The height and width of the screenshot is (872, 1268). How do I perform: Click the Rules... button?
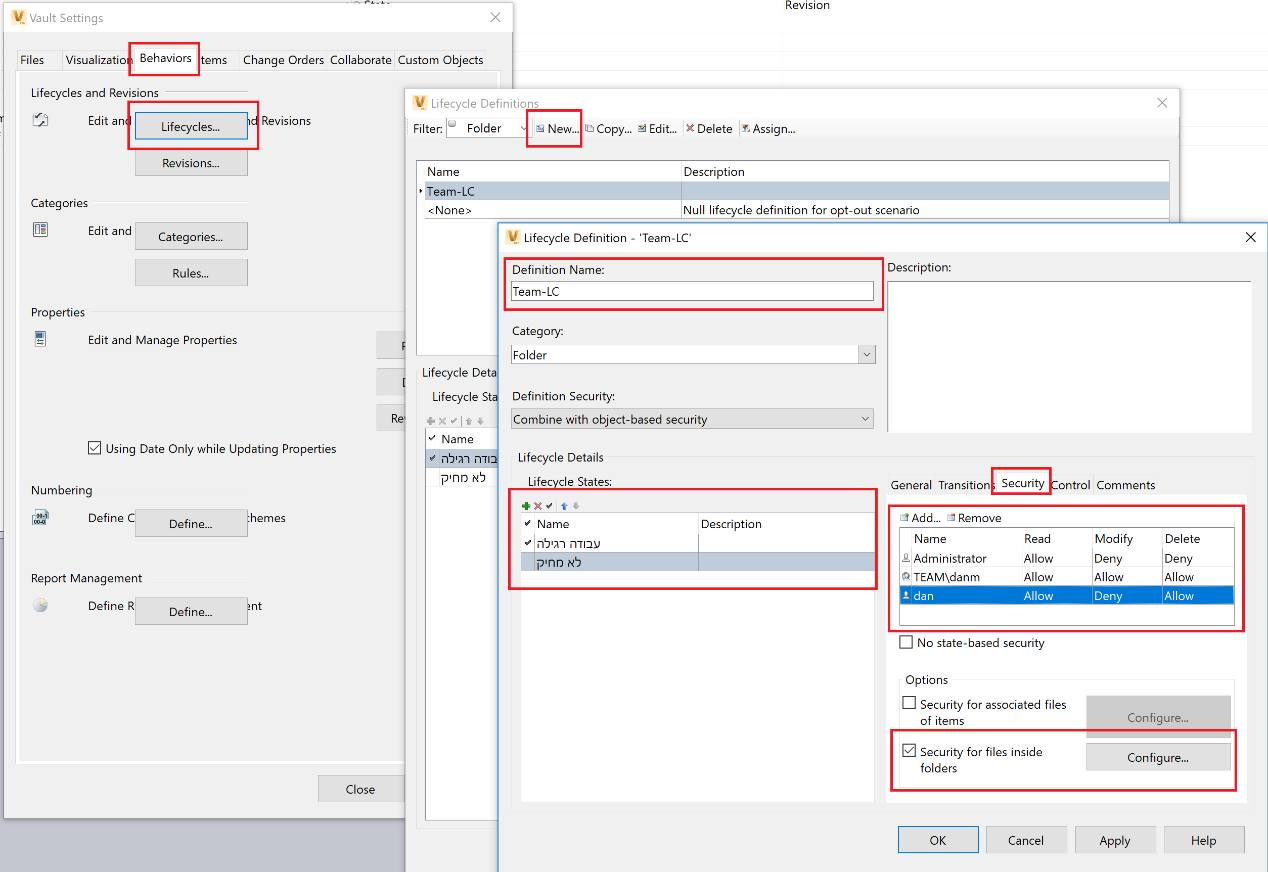pos(191,273)
